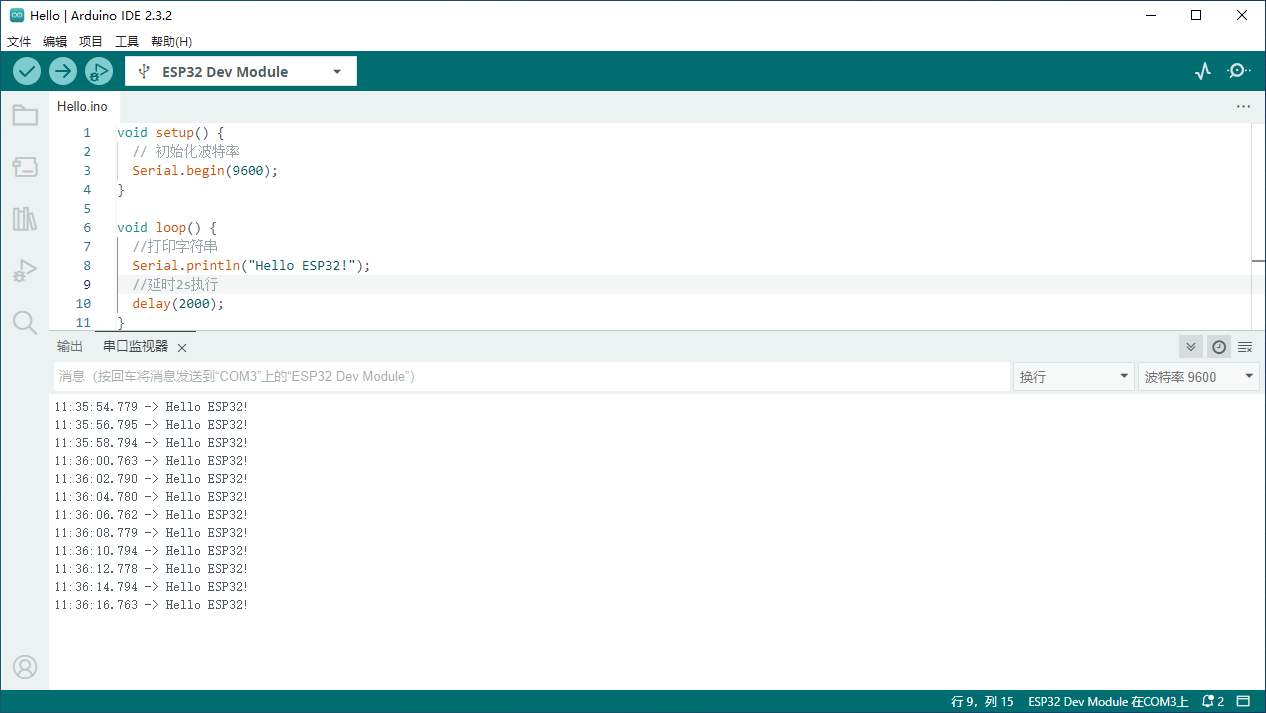The width and height of the screenshot is (1266, 713).
Task: Open the ESP32 Dev Module board selector
Action: pos(241,71)
